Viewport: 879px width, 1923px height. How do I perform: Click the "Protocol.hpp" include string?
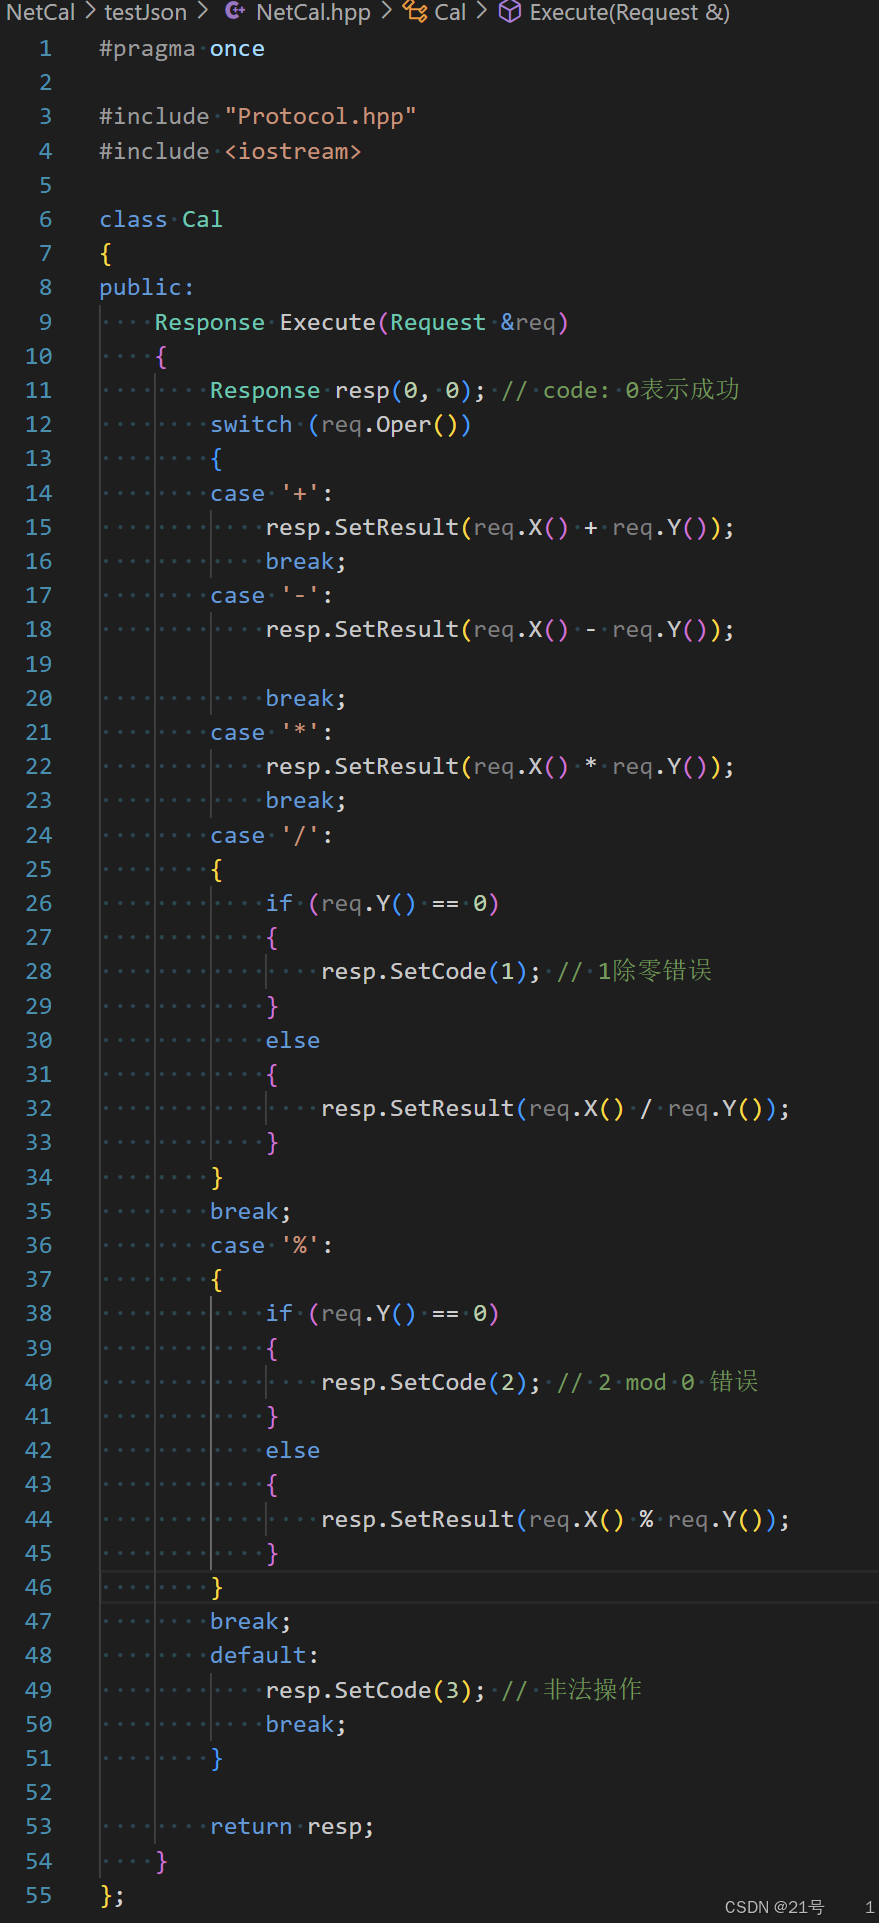coord(320,117)
